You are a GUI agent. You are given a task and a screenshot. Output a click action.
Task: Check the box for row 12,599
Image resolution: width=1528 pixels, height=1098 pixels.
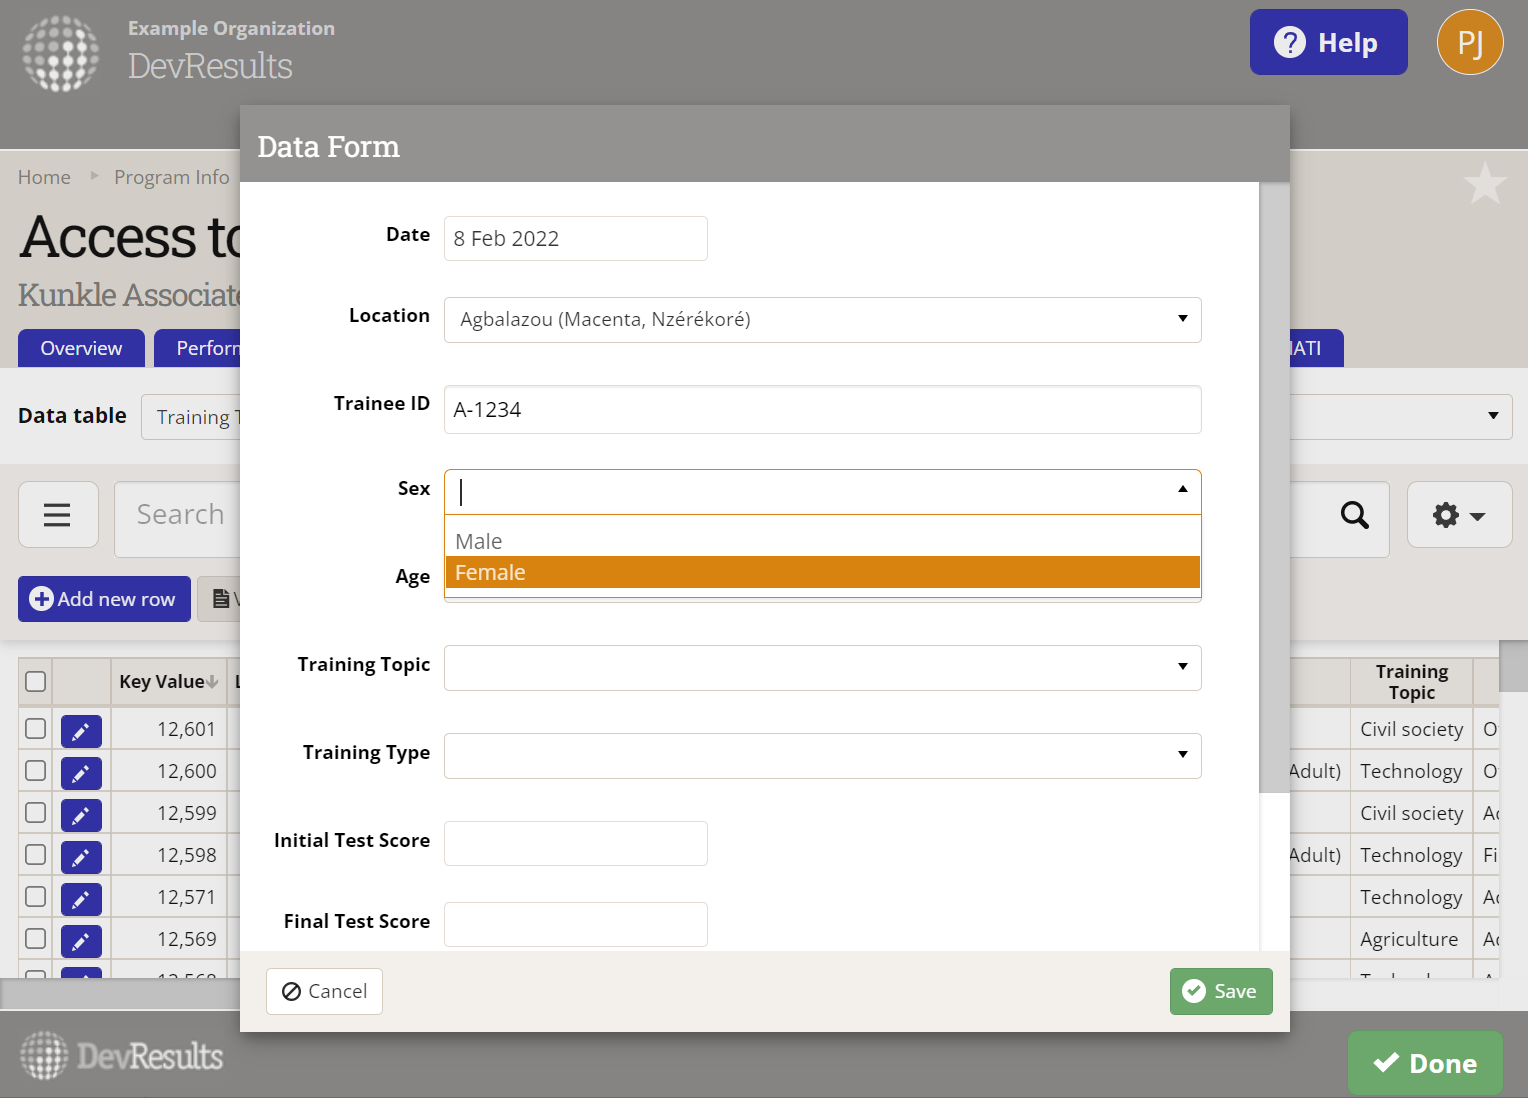pos(36,812)
